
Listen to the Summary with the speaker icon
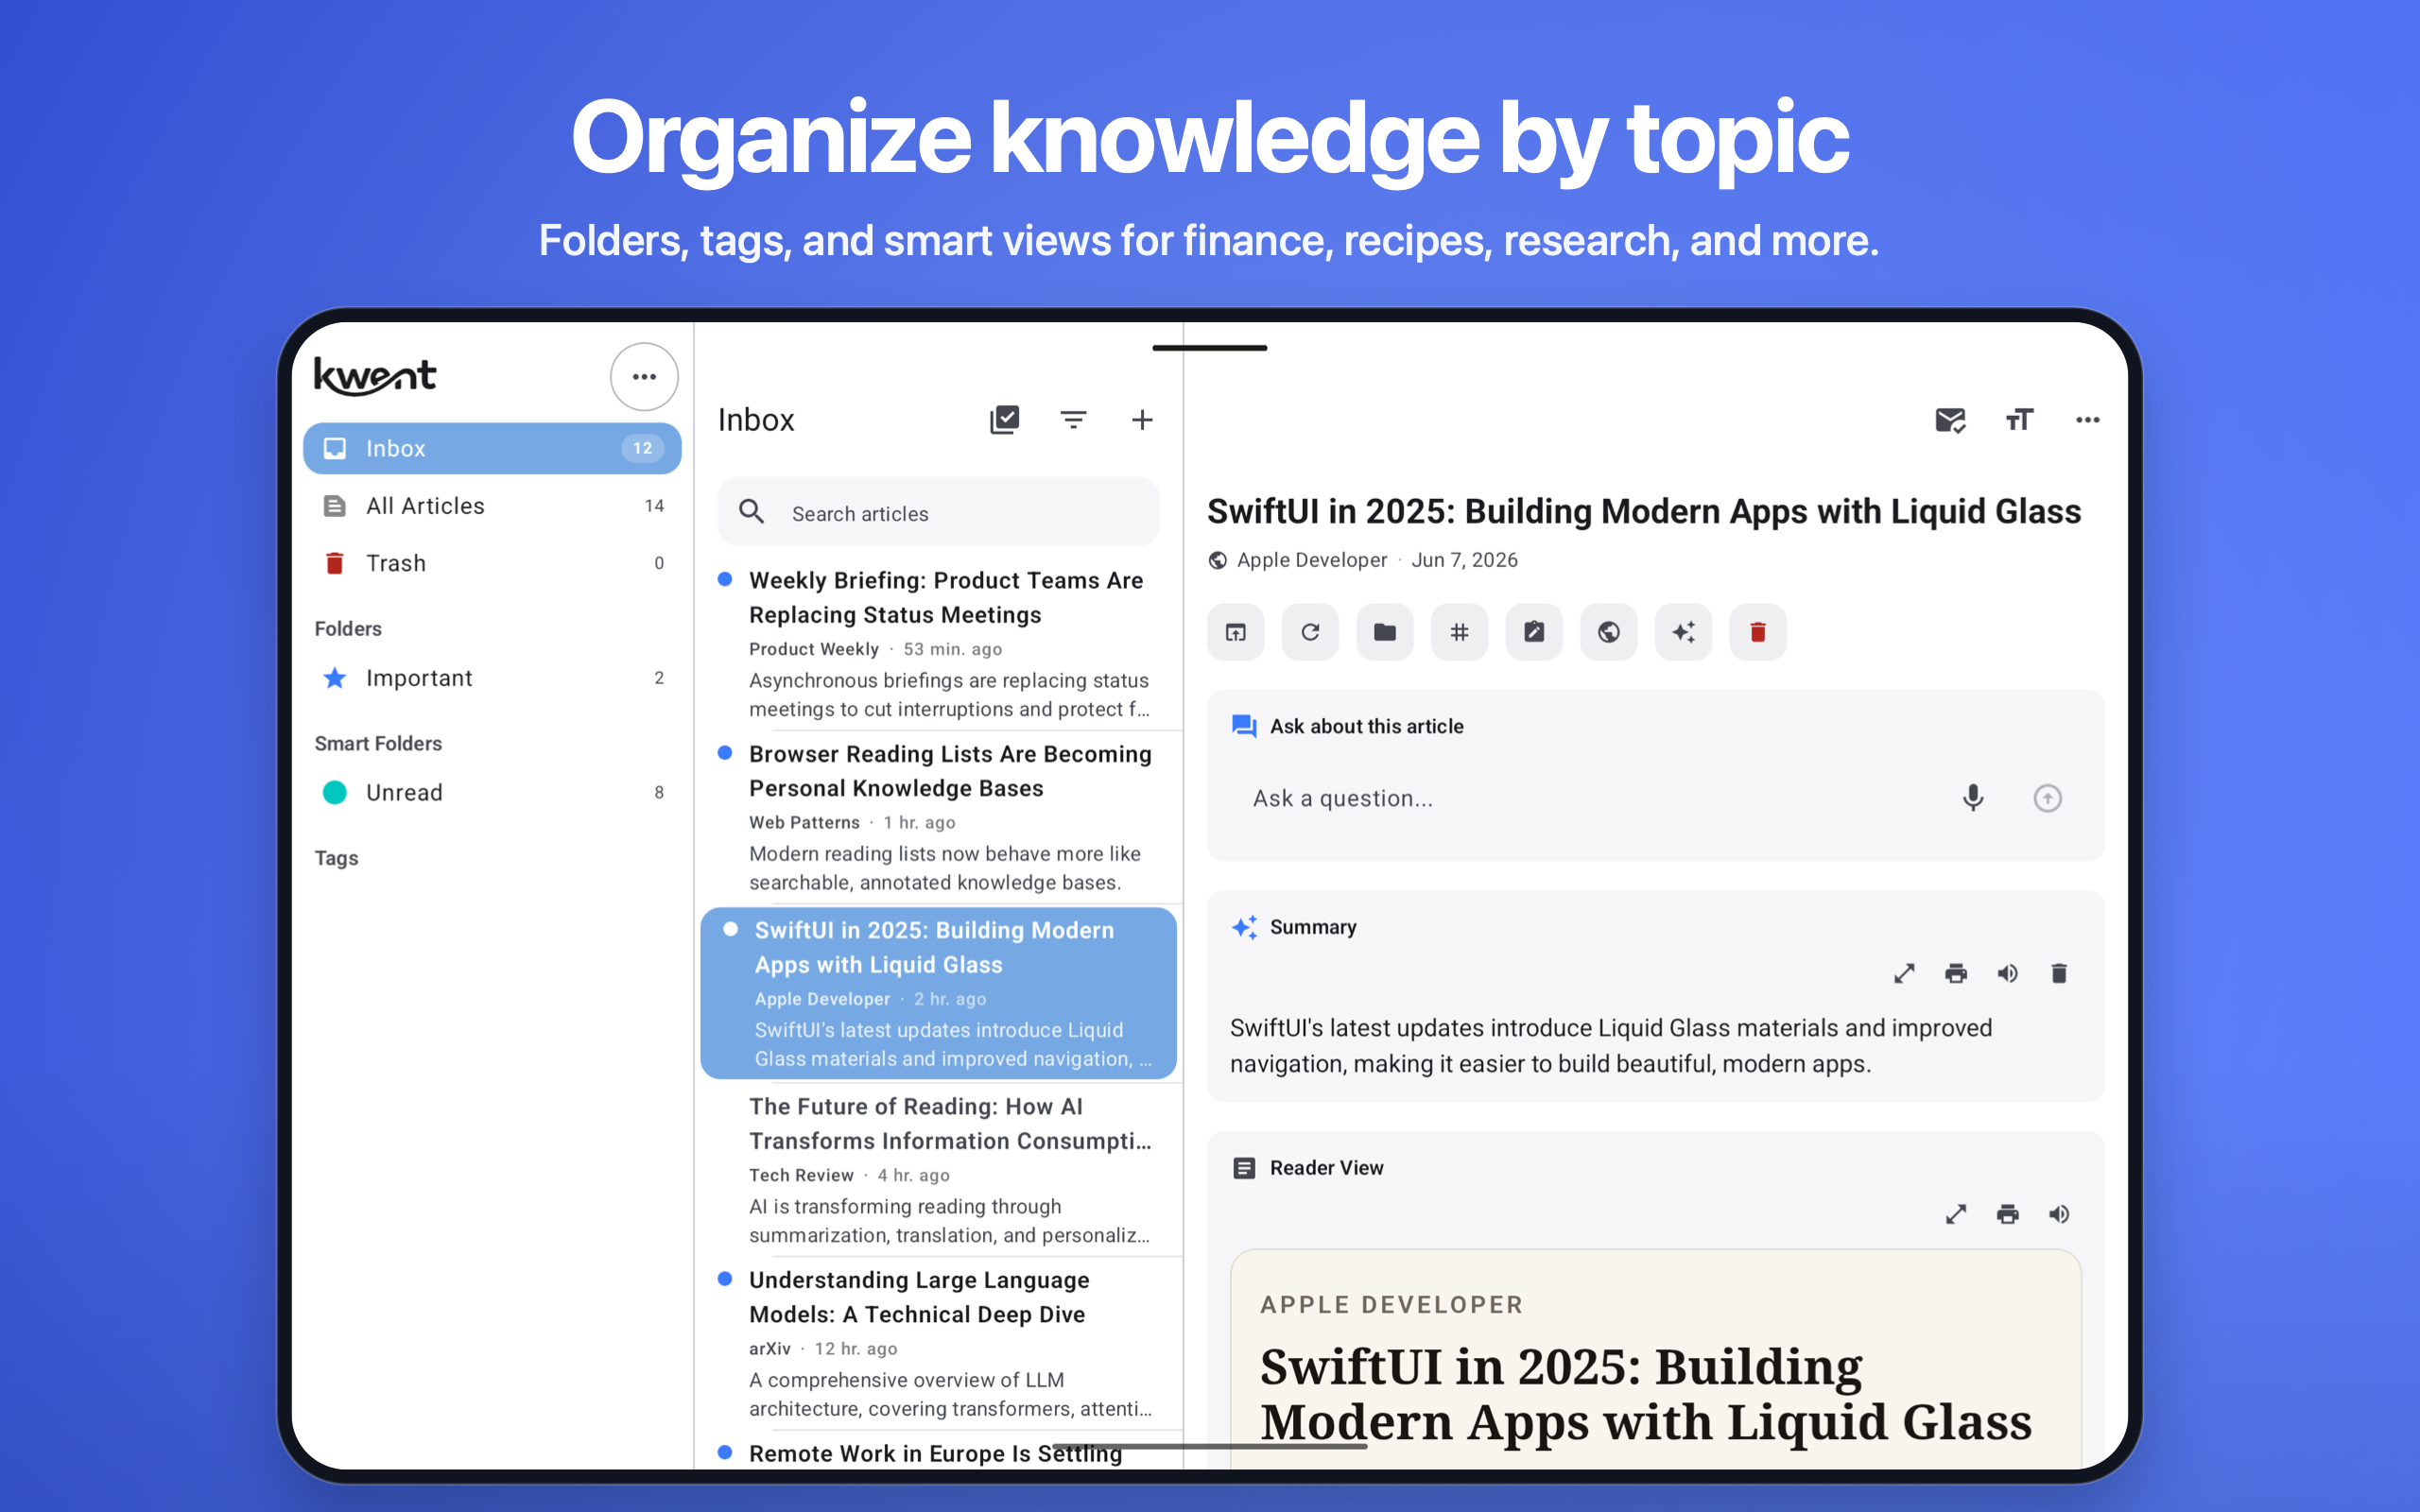[2007, 973]
